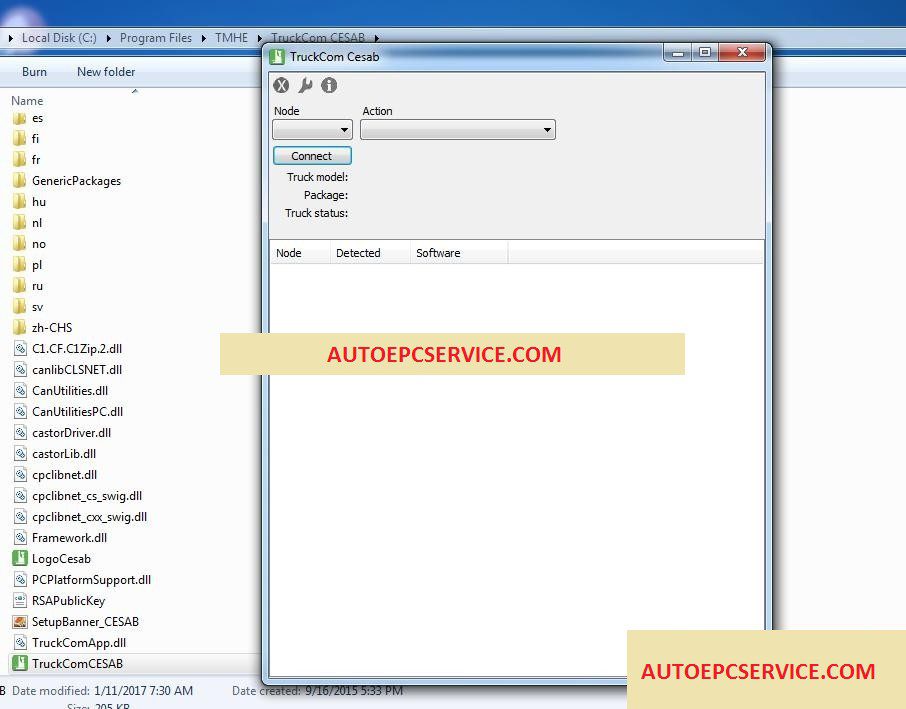Screen dimensions: 906x709
Task: Navigate to Program Files in breadcrumb
Action: click(156, 38)
